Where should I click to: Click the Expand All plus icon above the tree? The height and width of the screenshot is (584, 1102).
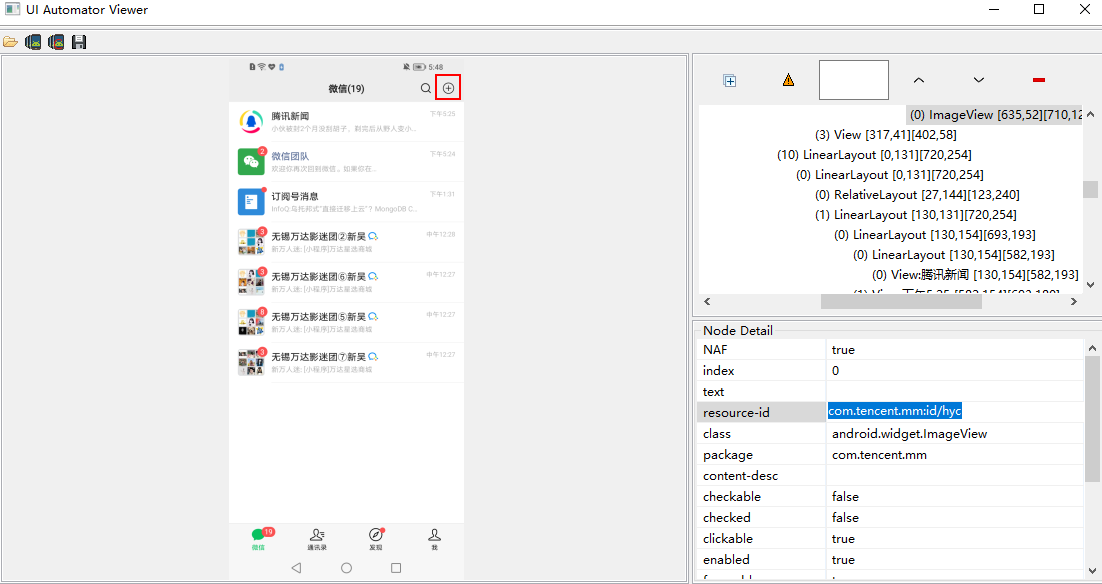(x=730, y=80)
